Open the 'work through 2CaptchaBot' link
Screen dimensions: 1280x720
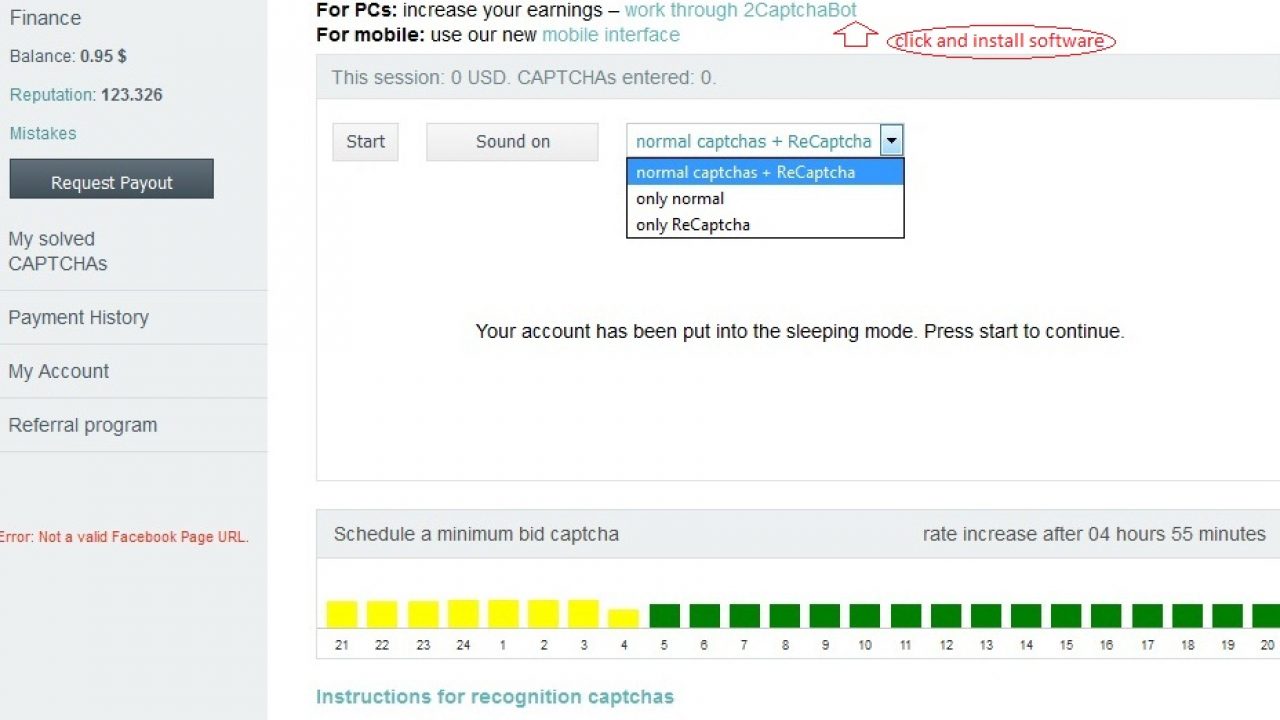740,10
